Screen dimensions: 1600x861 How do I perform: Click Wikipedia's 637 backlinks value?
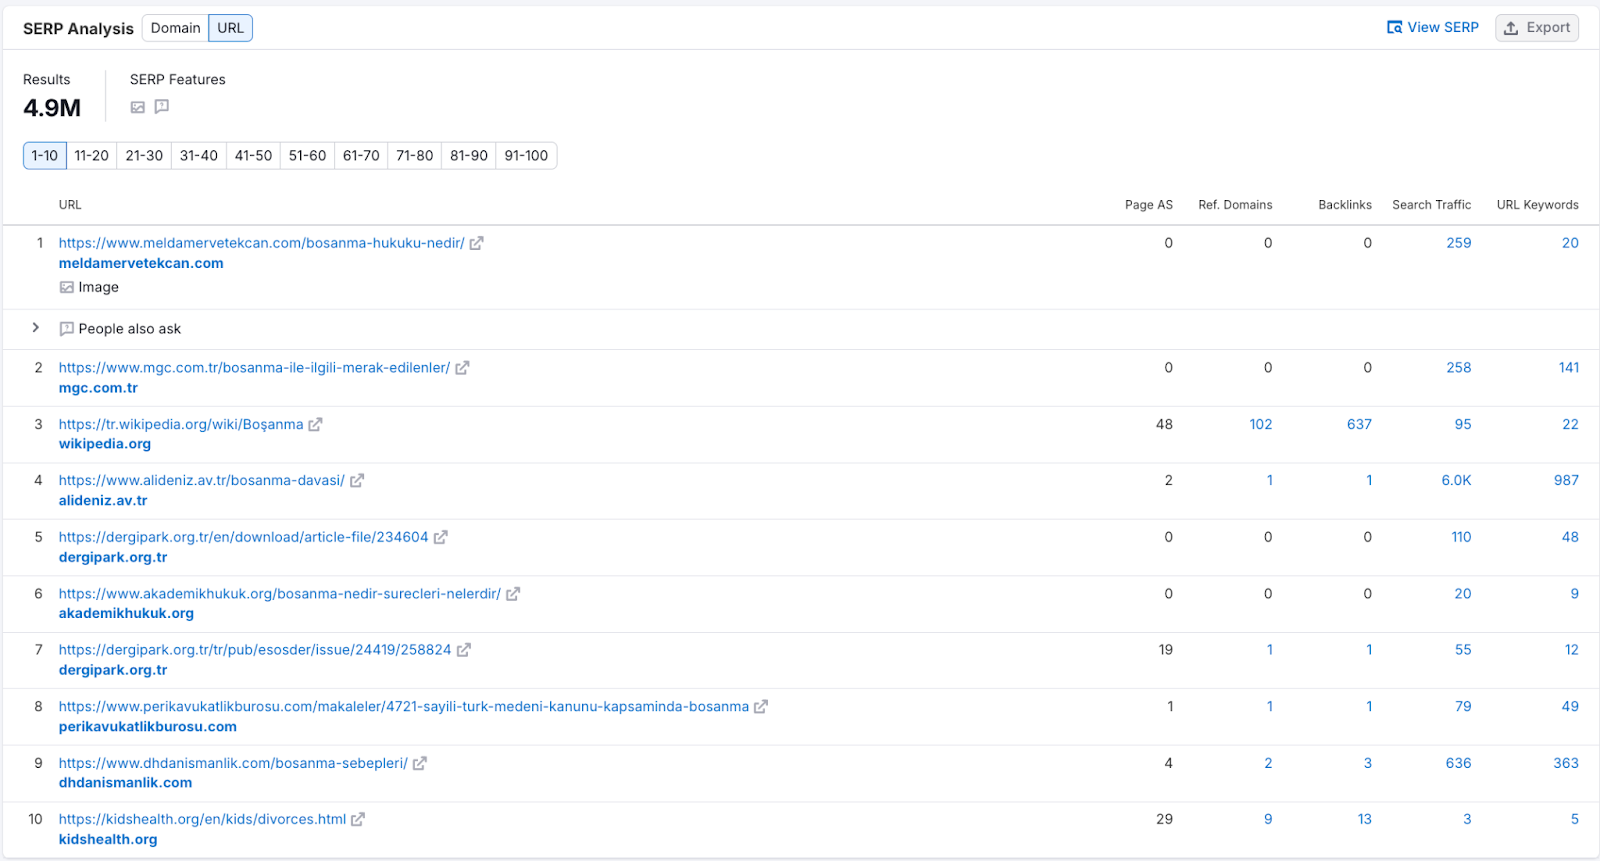[1359, 424]
